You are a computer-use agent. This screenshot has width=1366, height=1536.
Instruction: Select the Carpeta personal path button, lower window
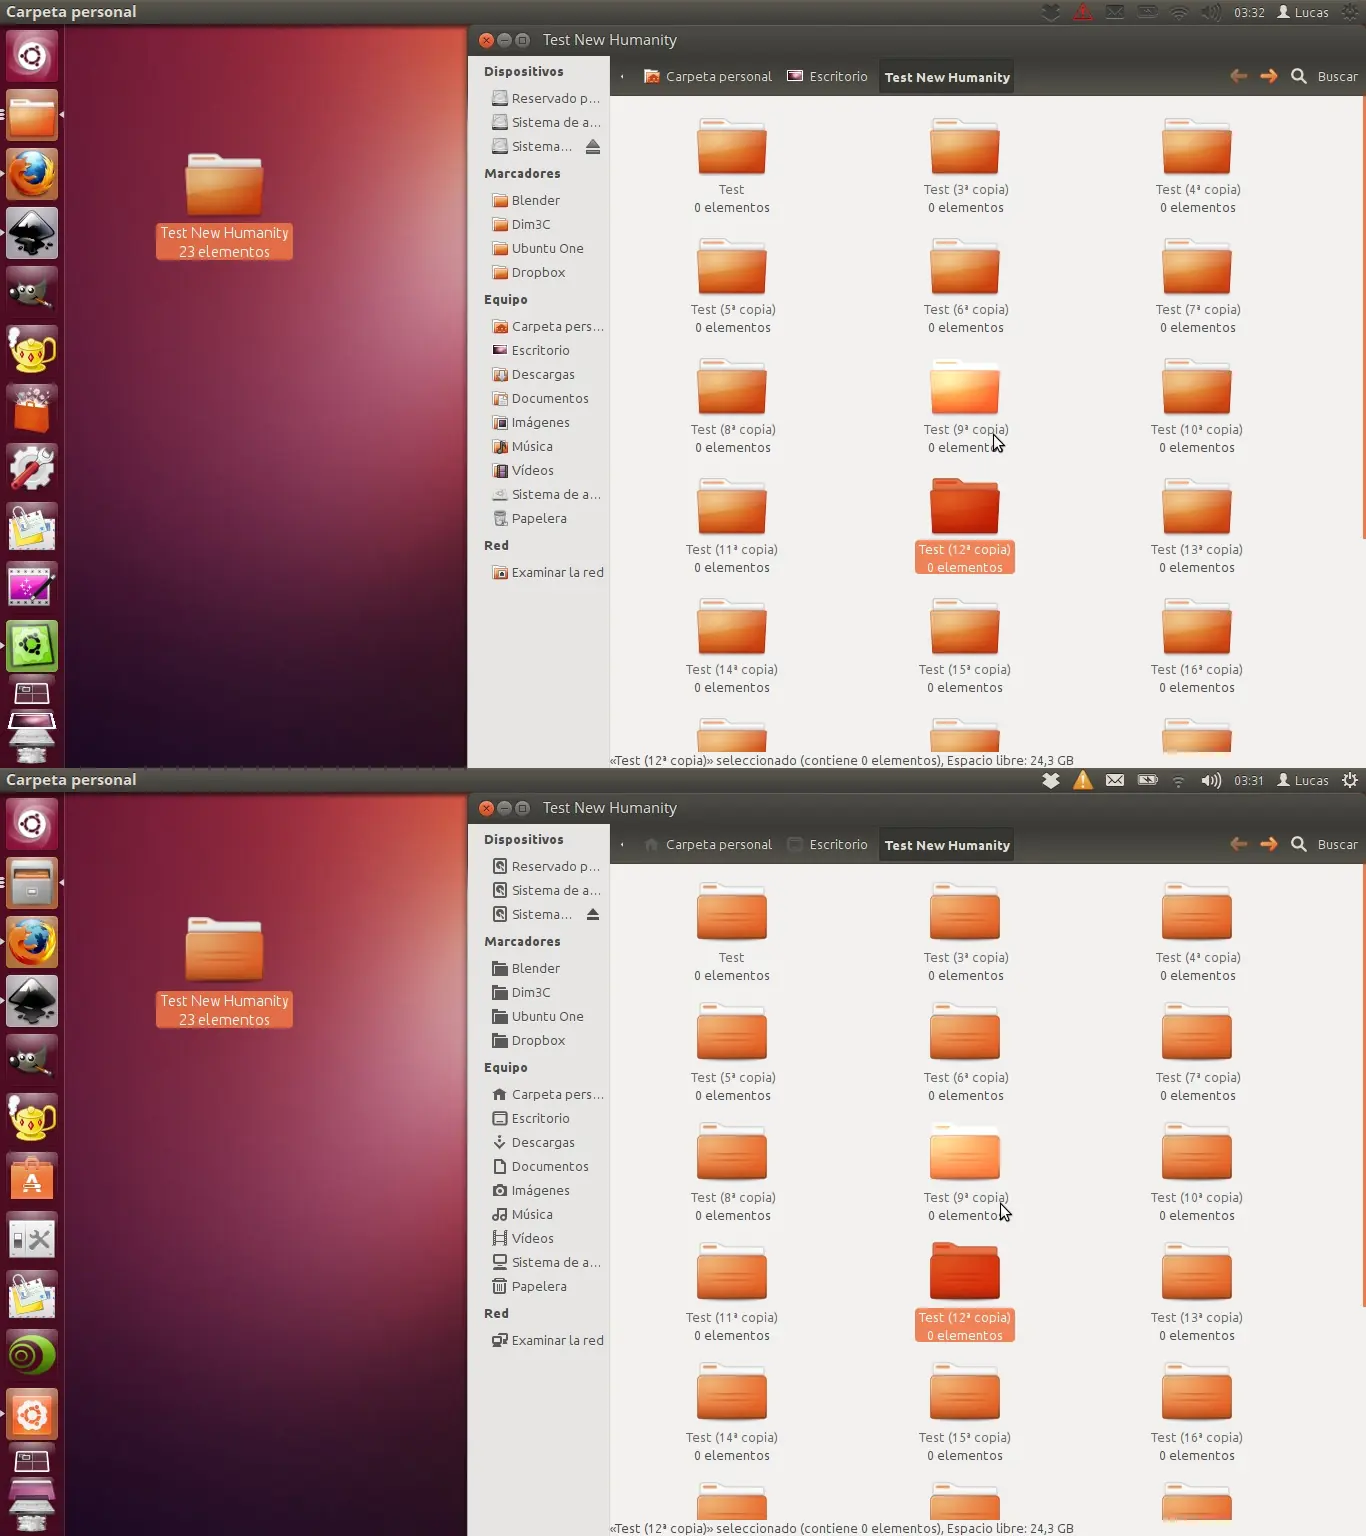click(x=708, y=844)
